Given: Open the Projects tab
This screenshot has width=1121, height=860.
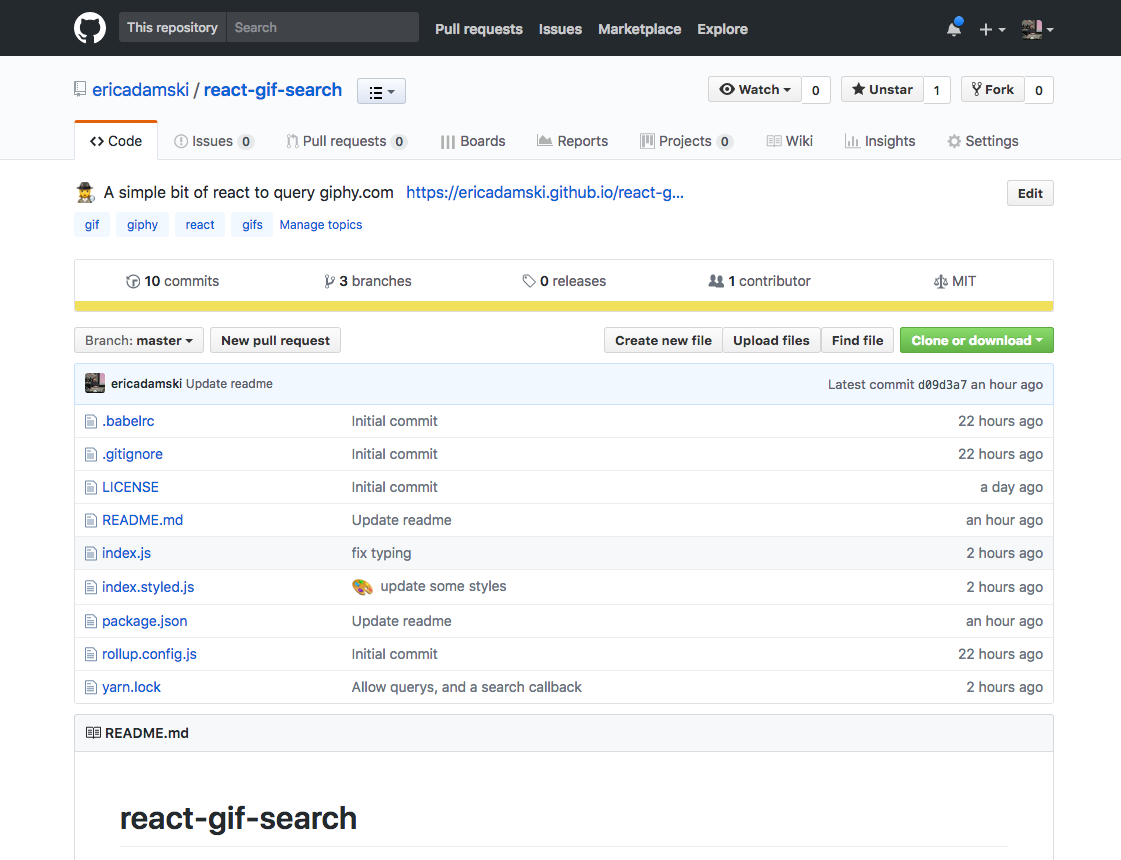Looking at the screenshot, I should [x=686, y=141].
